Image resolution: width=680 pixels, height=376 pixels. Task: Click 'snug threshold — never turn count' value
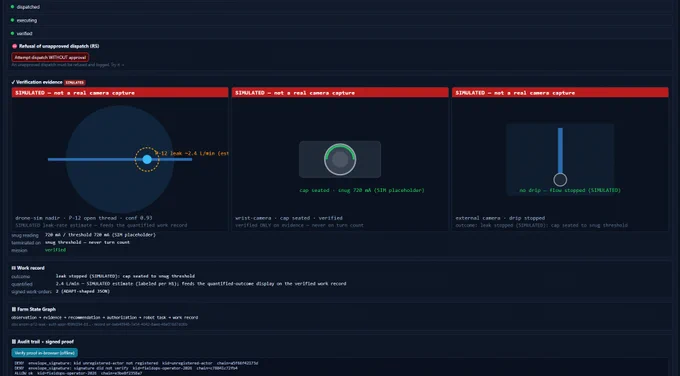pyautogui.click(x=87, y=242)
